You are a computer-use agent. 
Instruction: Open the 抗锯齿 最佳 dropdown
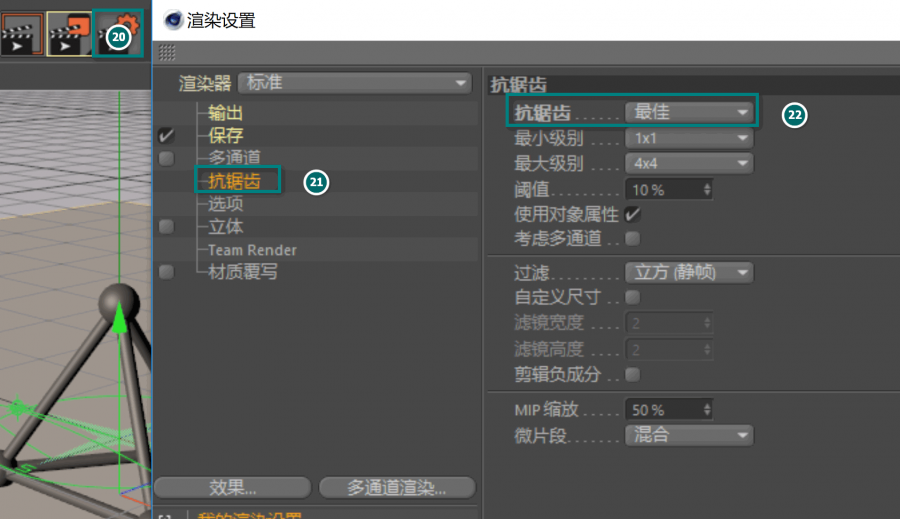pyautogui.click(x=689, y=112)
